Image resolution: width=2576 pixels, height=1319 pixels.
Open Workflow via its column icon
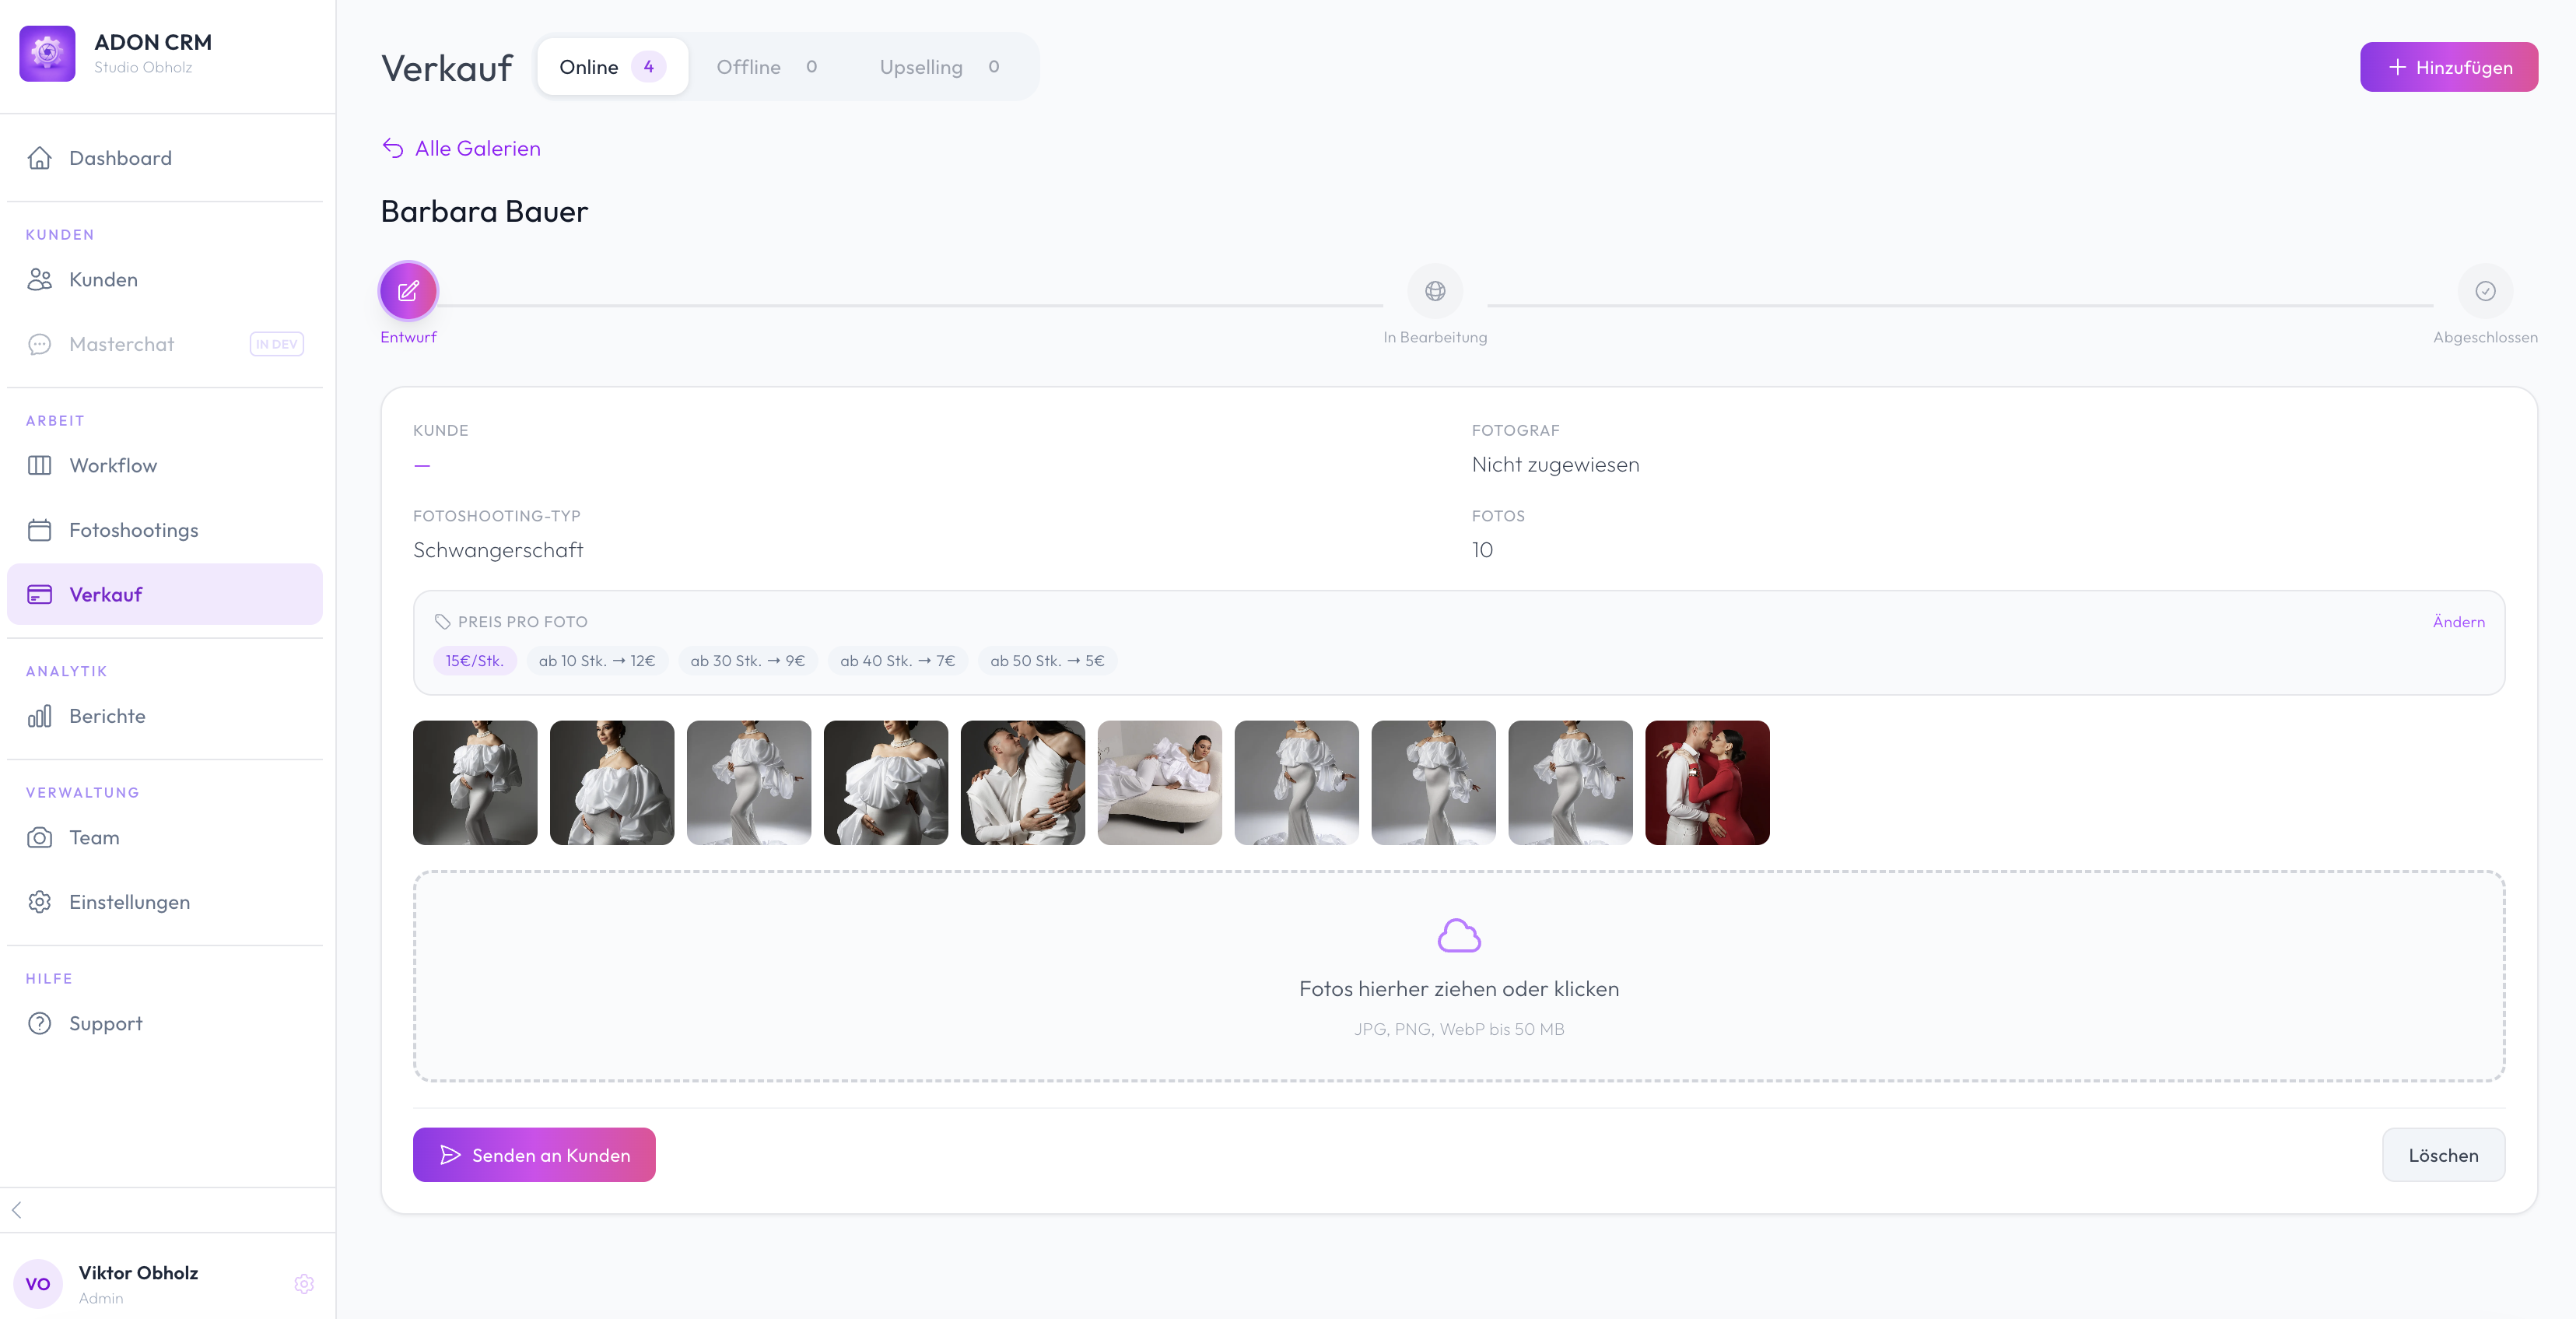click(40, 465)
